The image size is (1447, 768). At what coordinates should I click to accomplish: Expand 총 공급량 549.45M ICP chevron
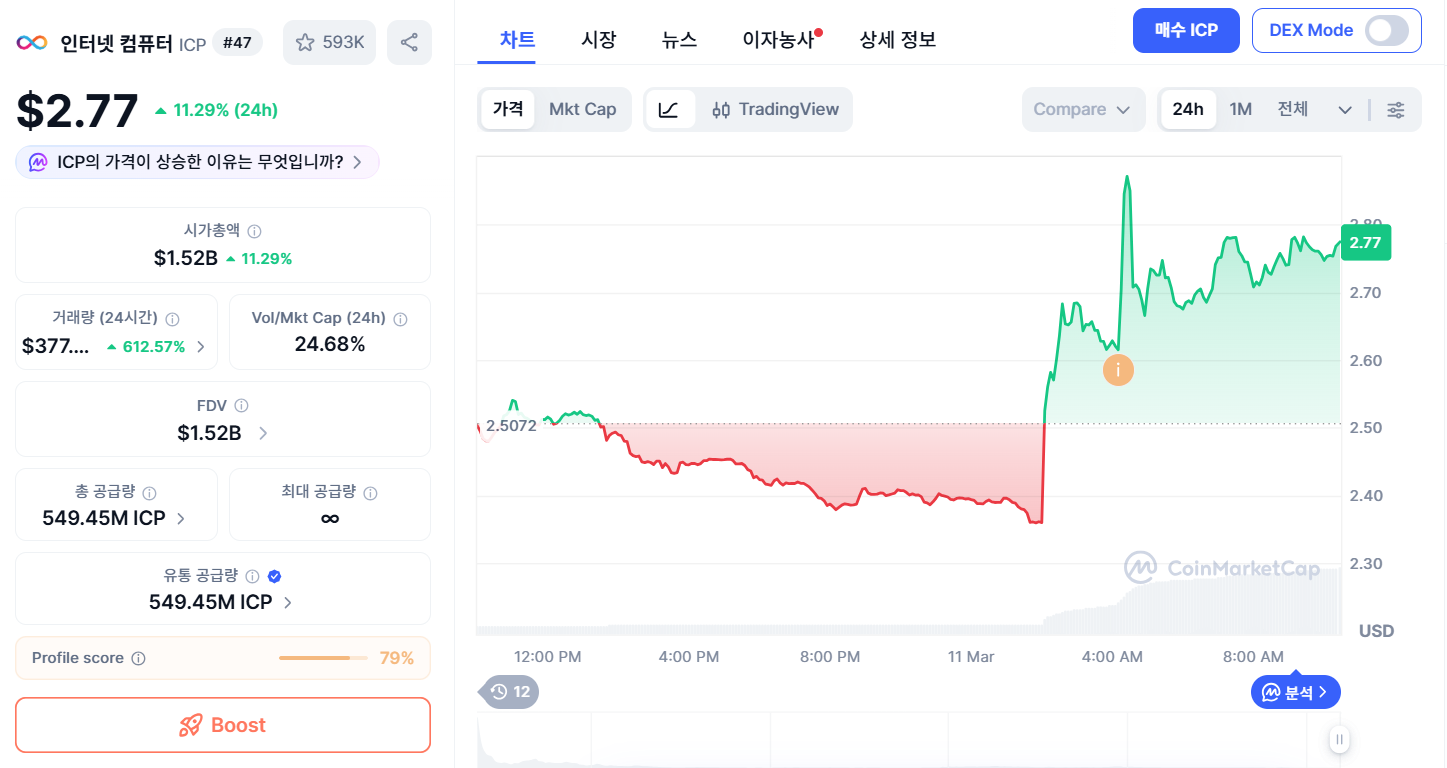click(181, 518)
